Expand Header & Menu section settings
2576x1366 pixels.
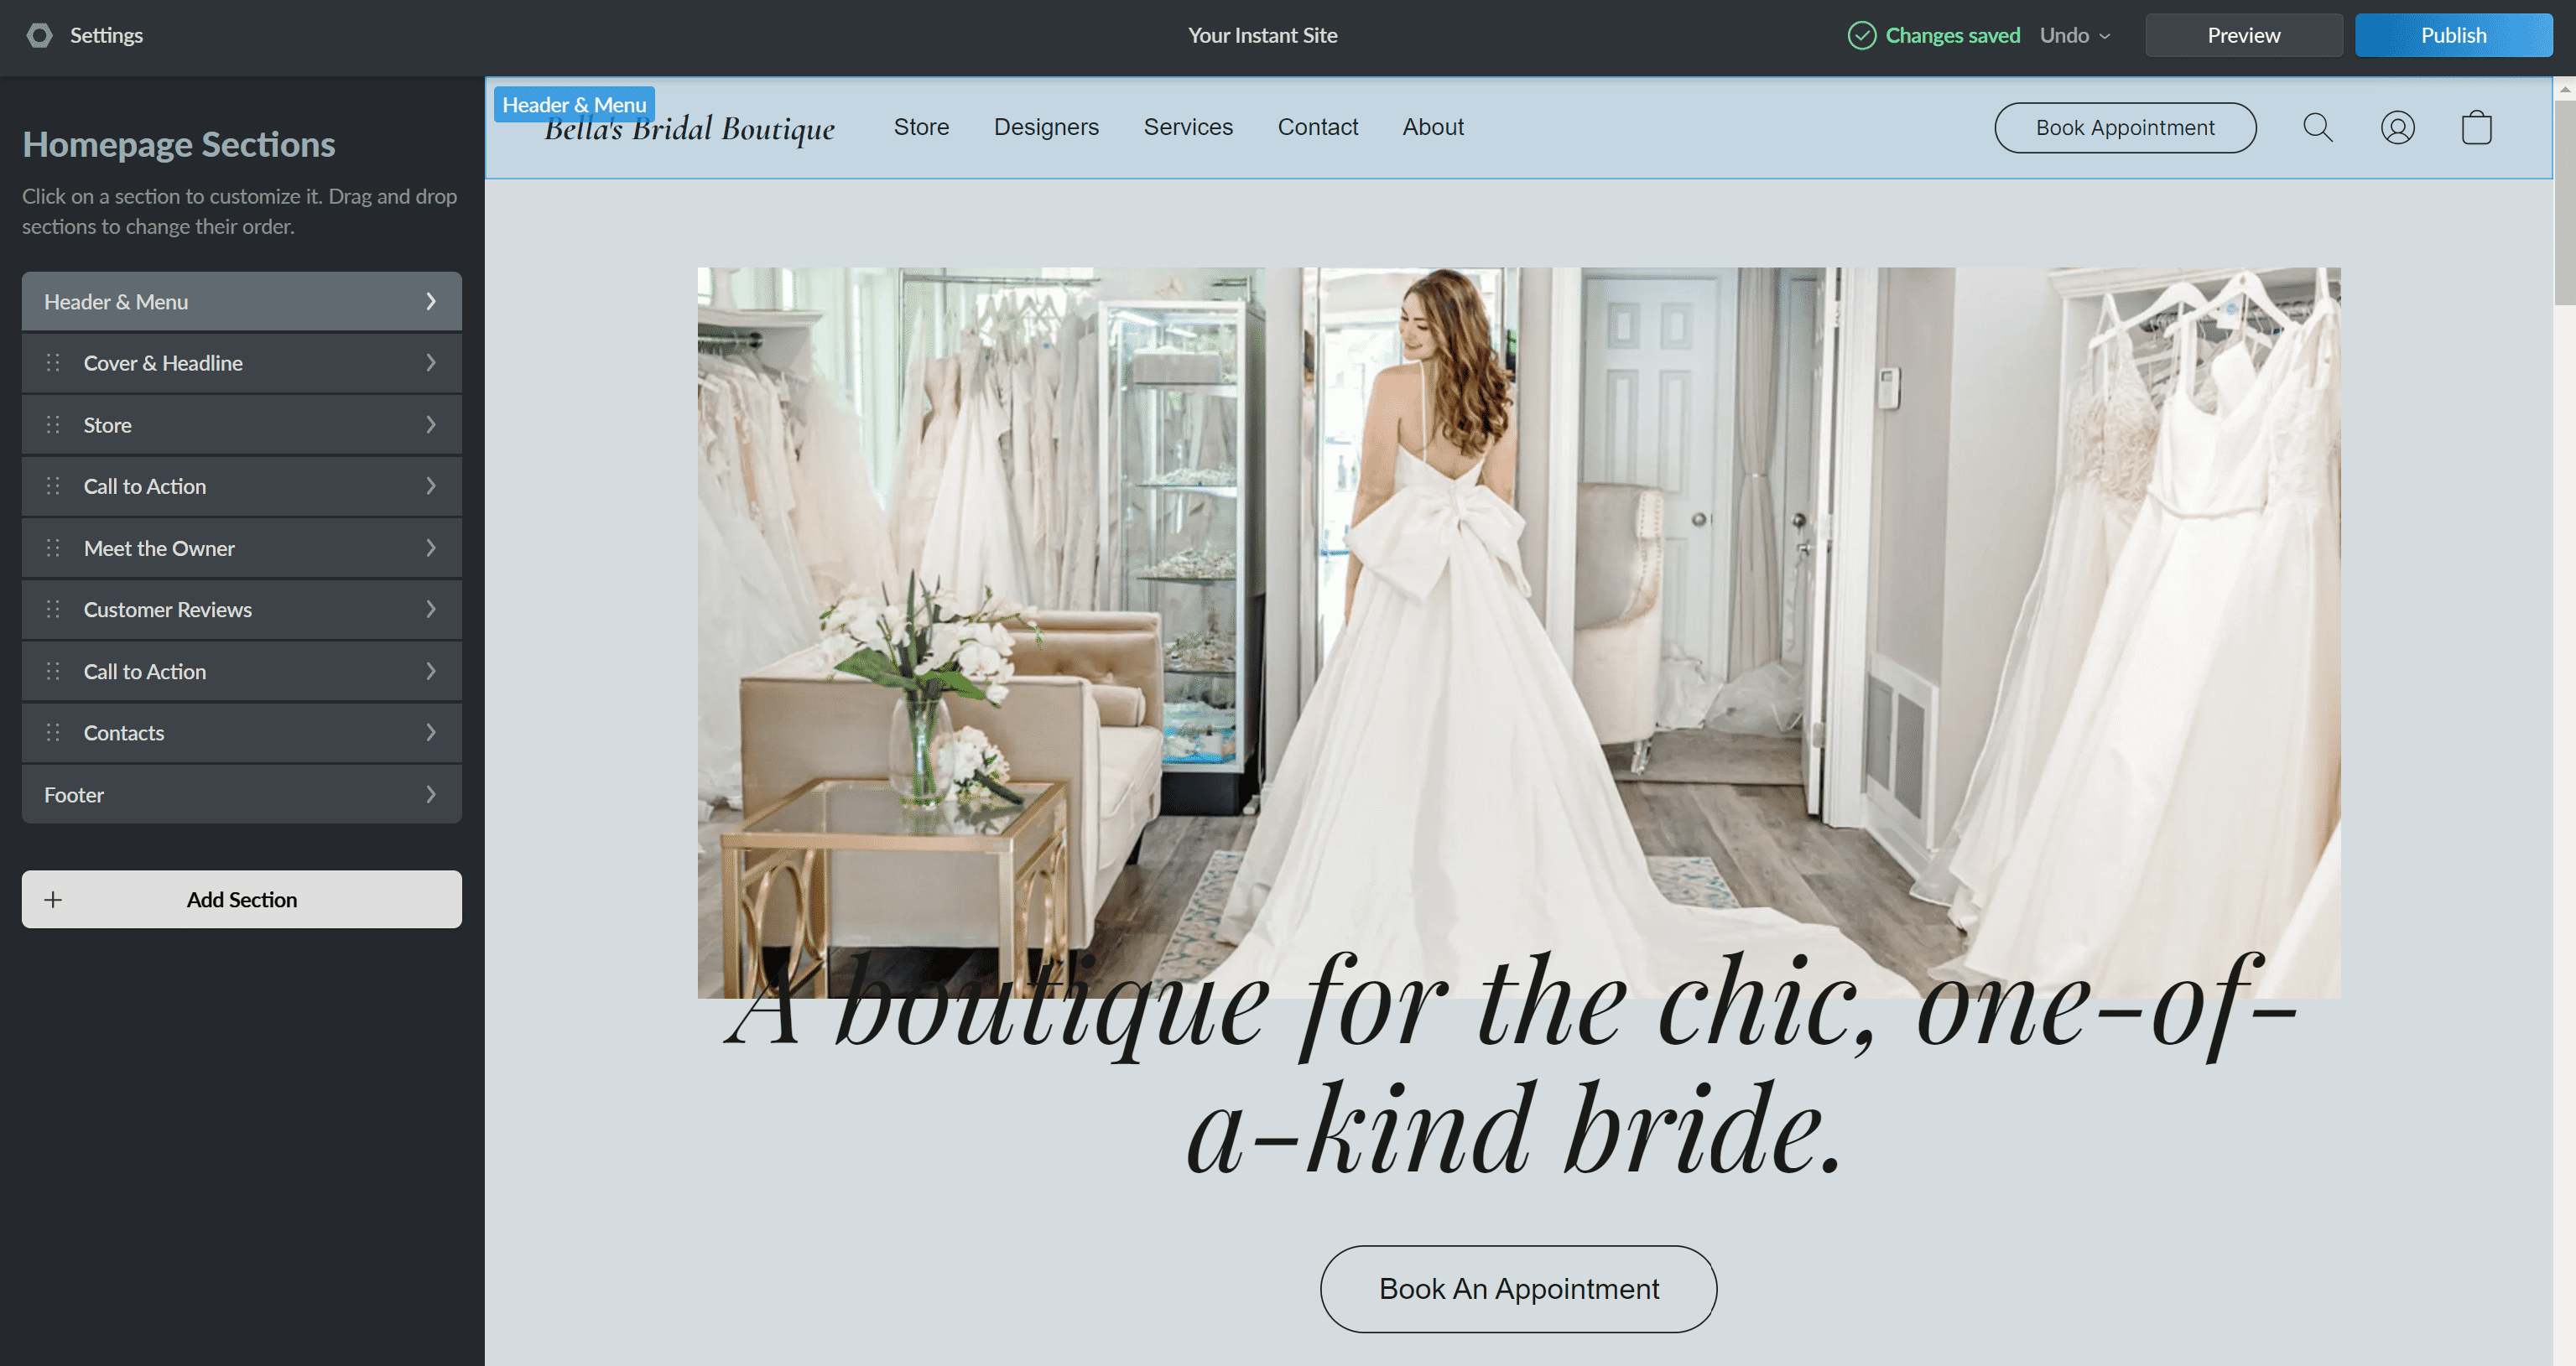click(x=429, y=302)
